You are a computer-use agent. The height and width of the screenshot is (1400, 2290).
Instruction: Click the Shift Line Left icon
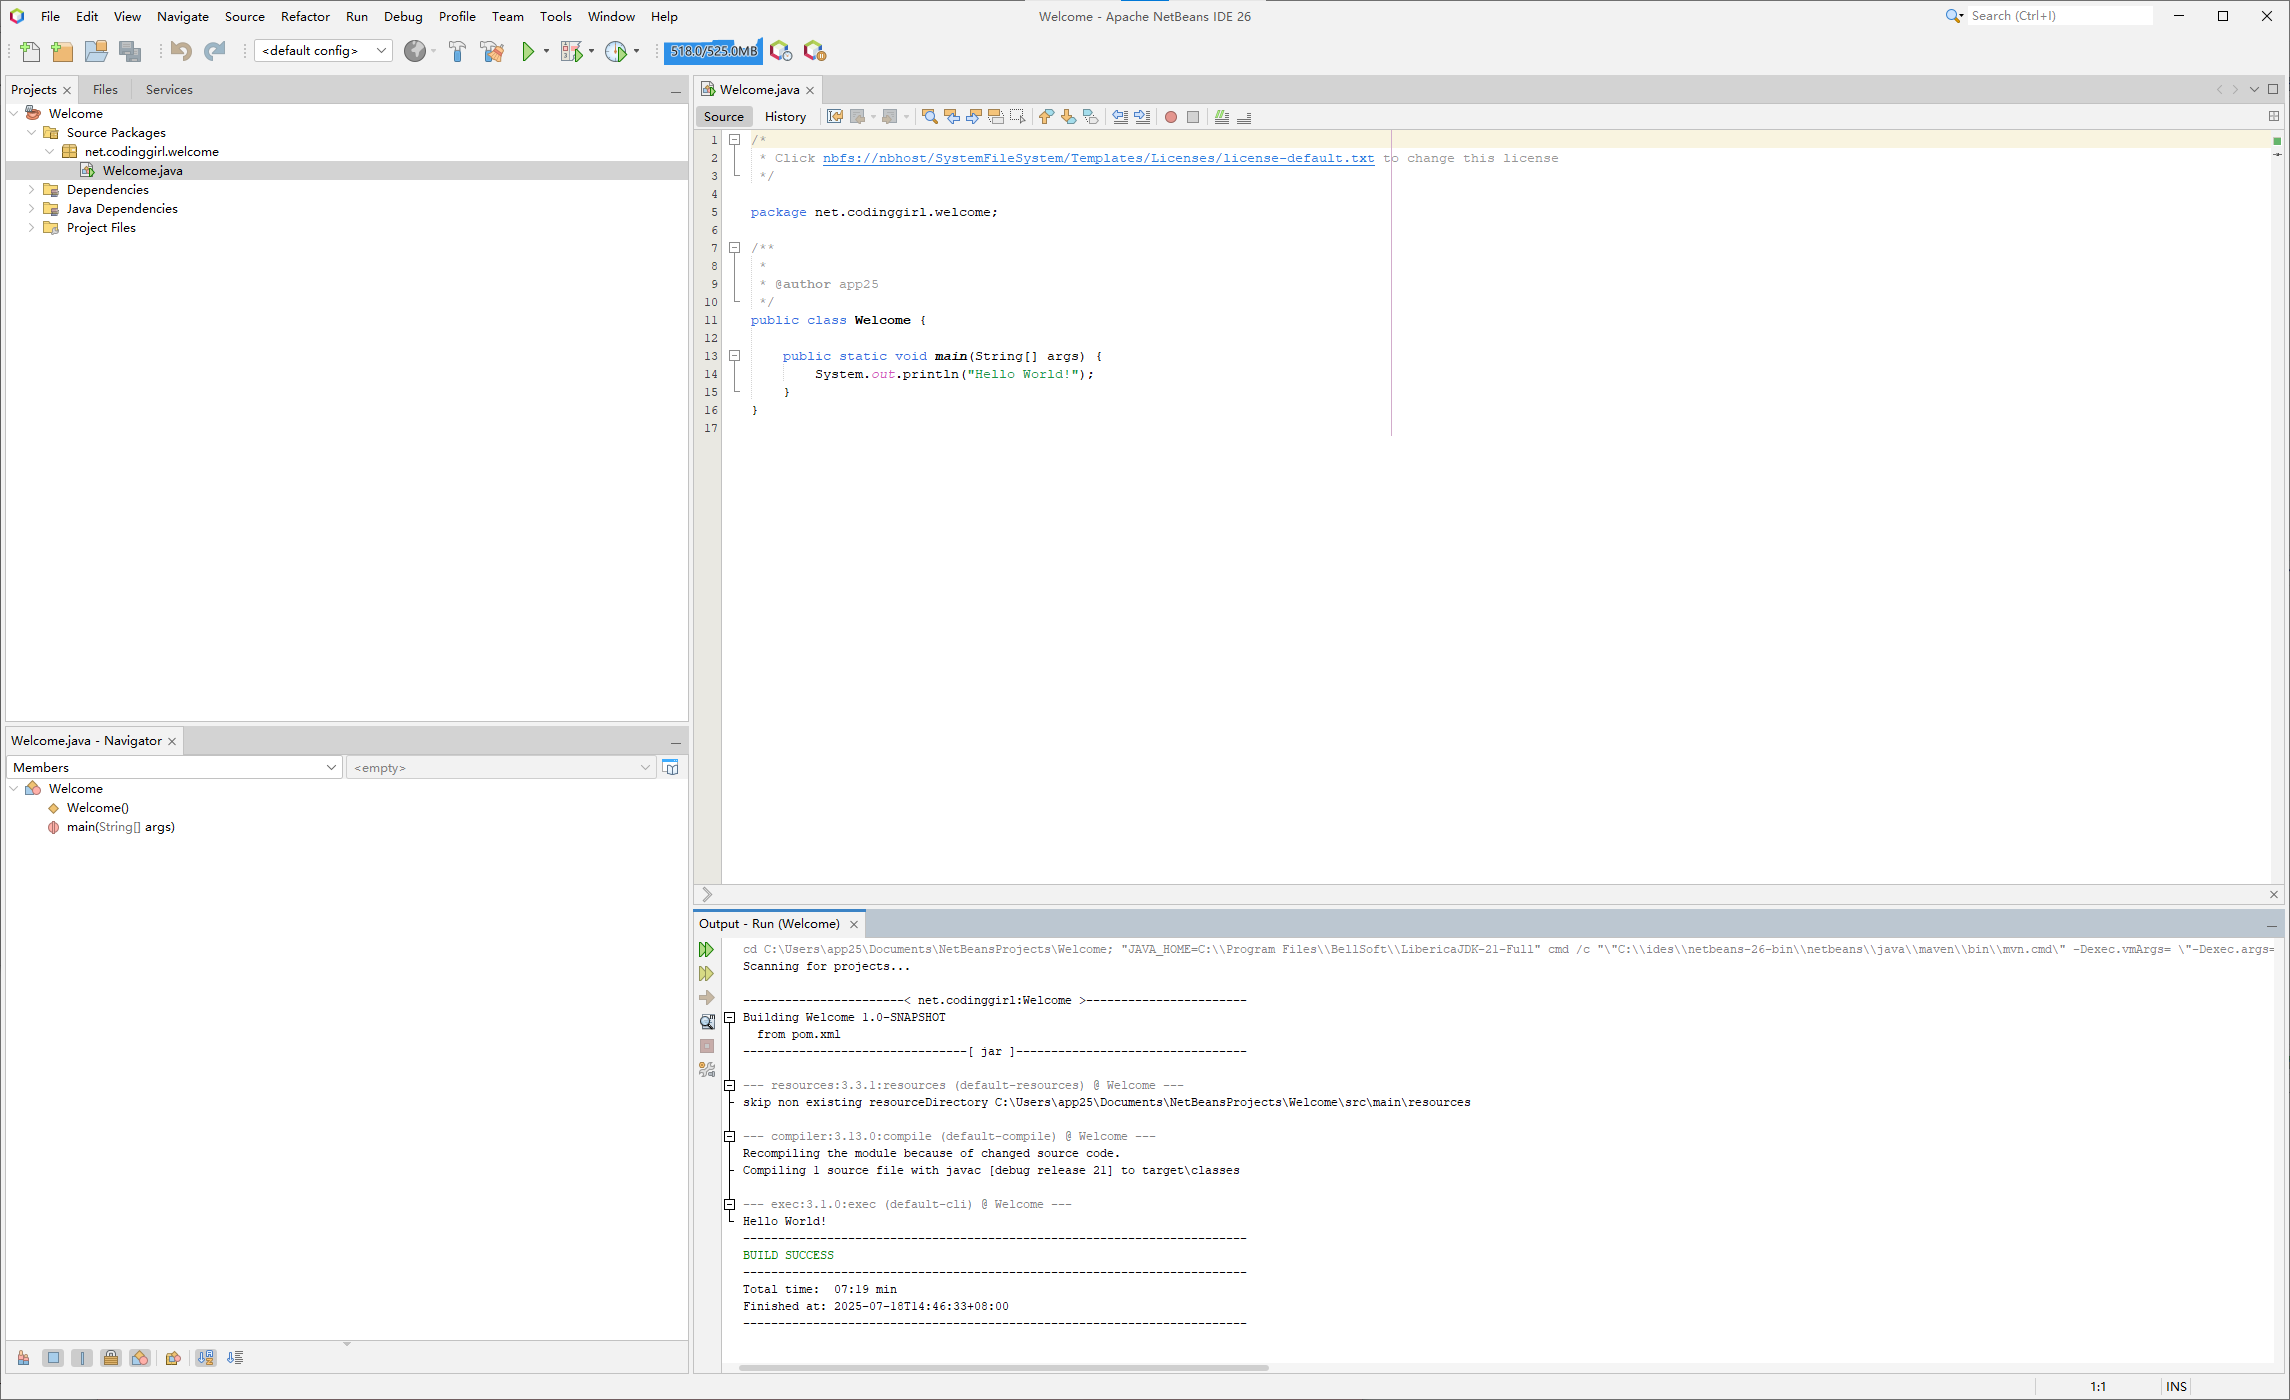tap(1120, 117)
